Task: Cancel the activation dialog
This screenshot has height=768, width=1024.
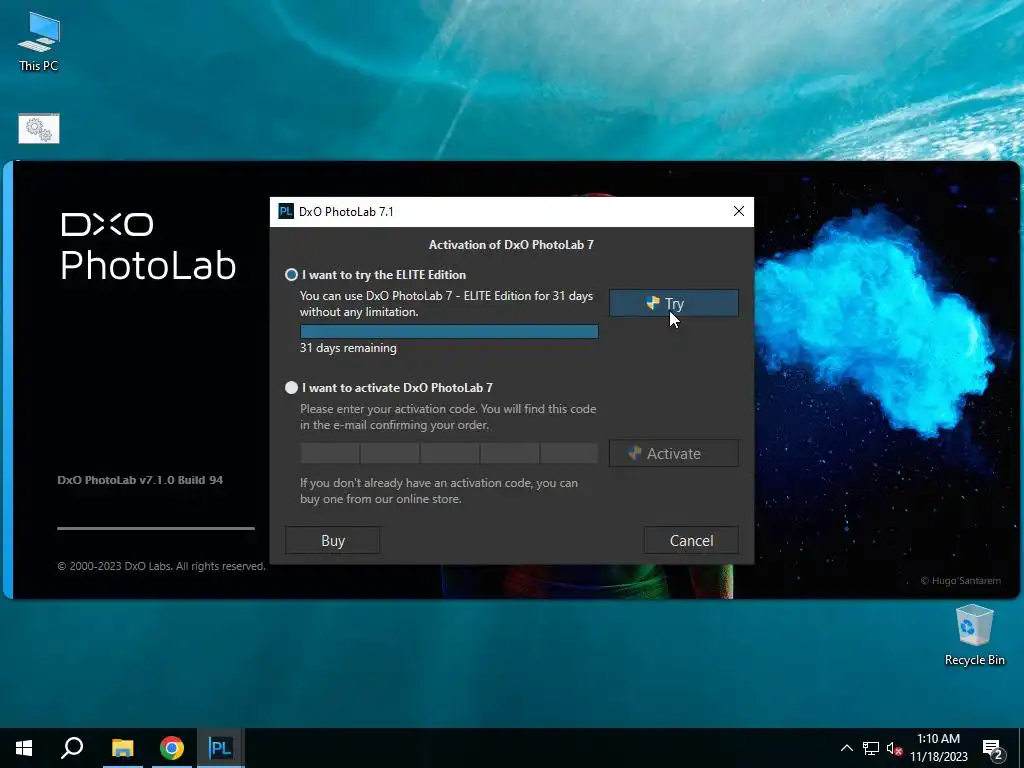Action: (x=691, y=540)
